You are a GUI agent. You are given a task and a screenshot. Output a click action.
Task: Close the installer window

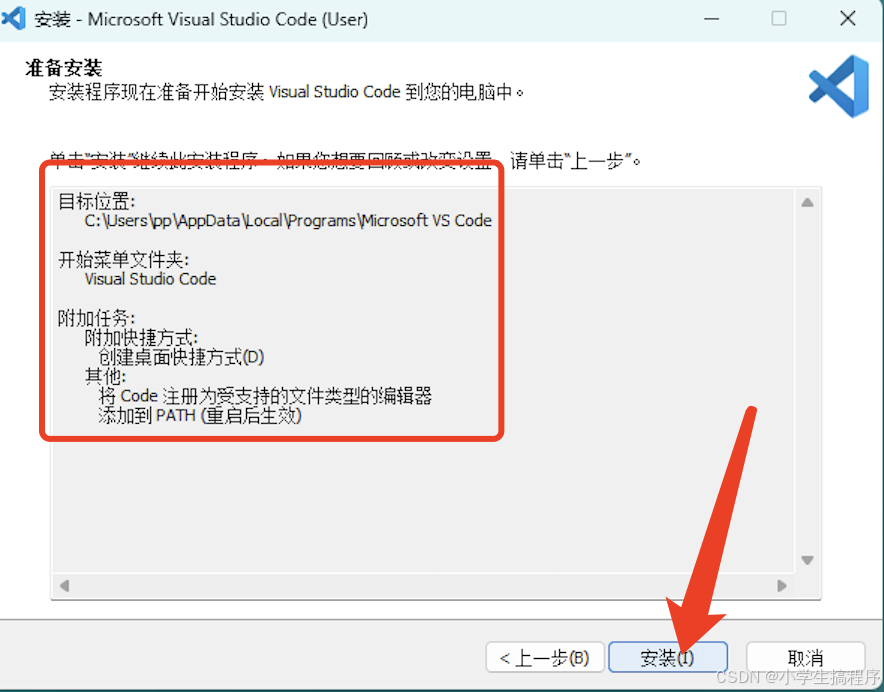tap(847, 19)
